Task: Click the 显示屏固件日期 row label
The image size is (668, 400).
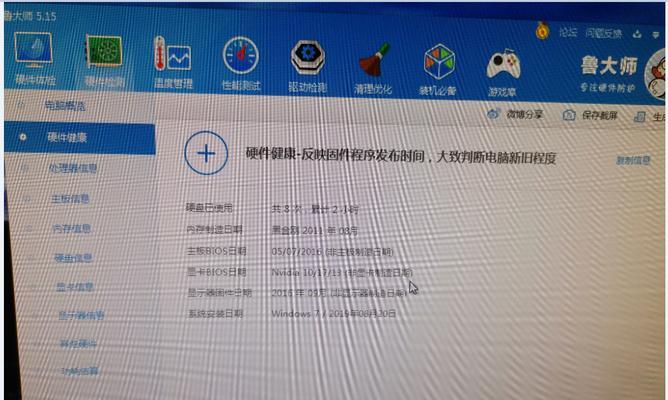Action: click(x=220, y=293)
